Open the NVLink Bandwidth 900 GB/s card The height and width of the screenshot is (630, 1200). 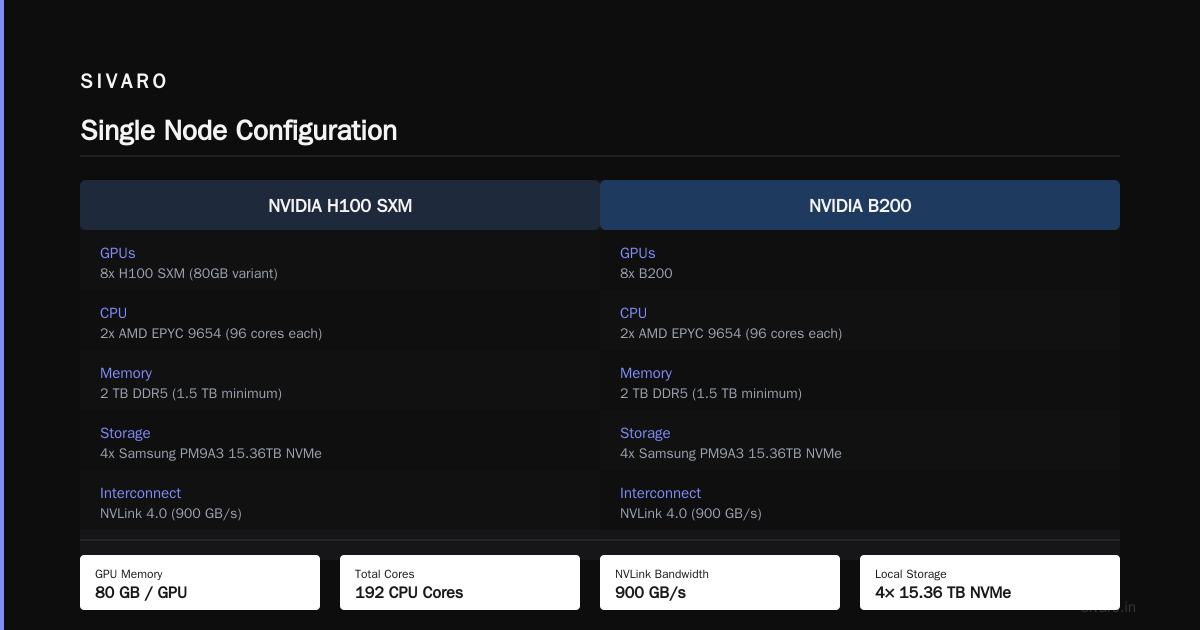tap(720, 582)
